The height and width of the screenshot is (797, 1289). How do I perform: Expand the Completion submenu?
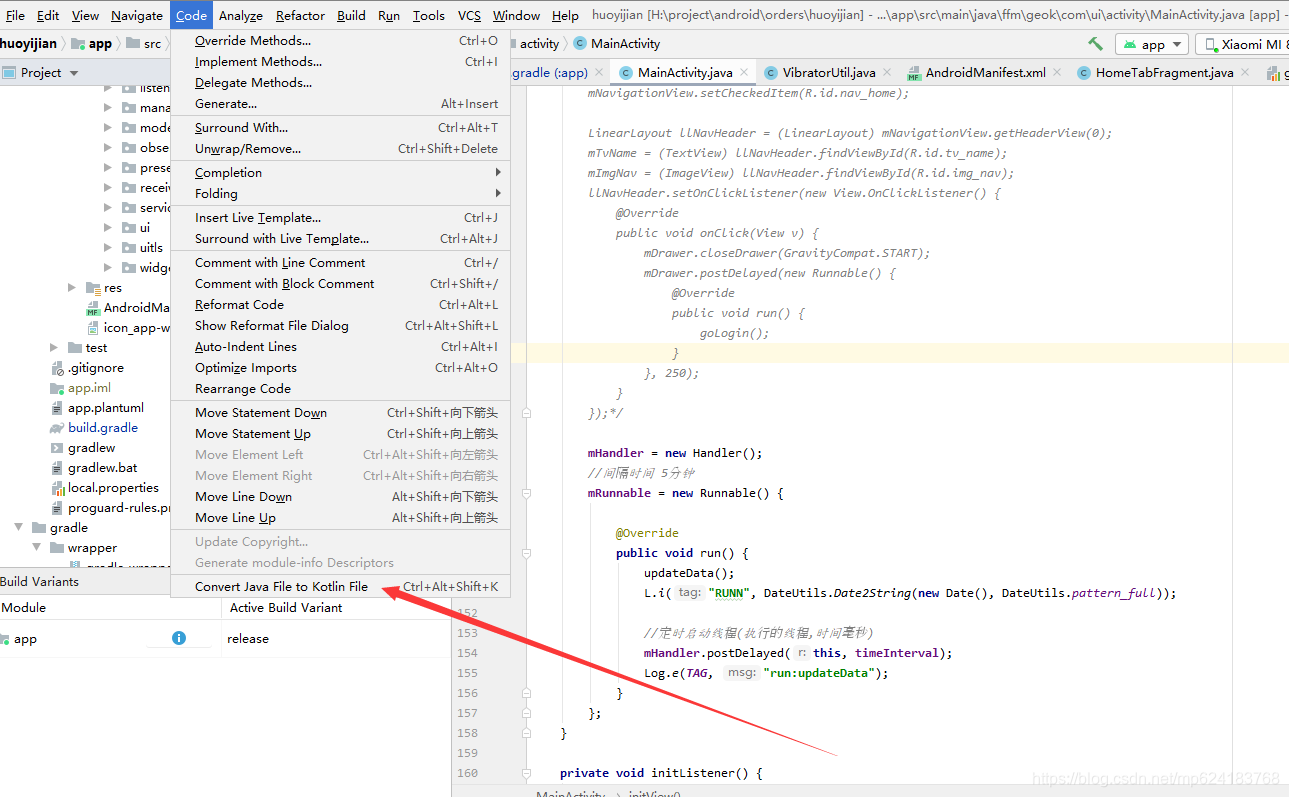click(228, 172)
